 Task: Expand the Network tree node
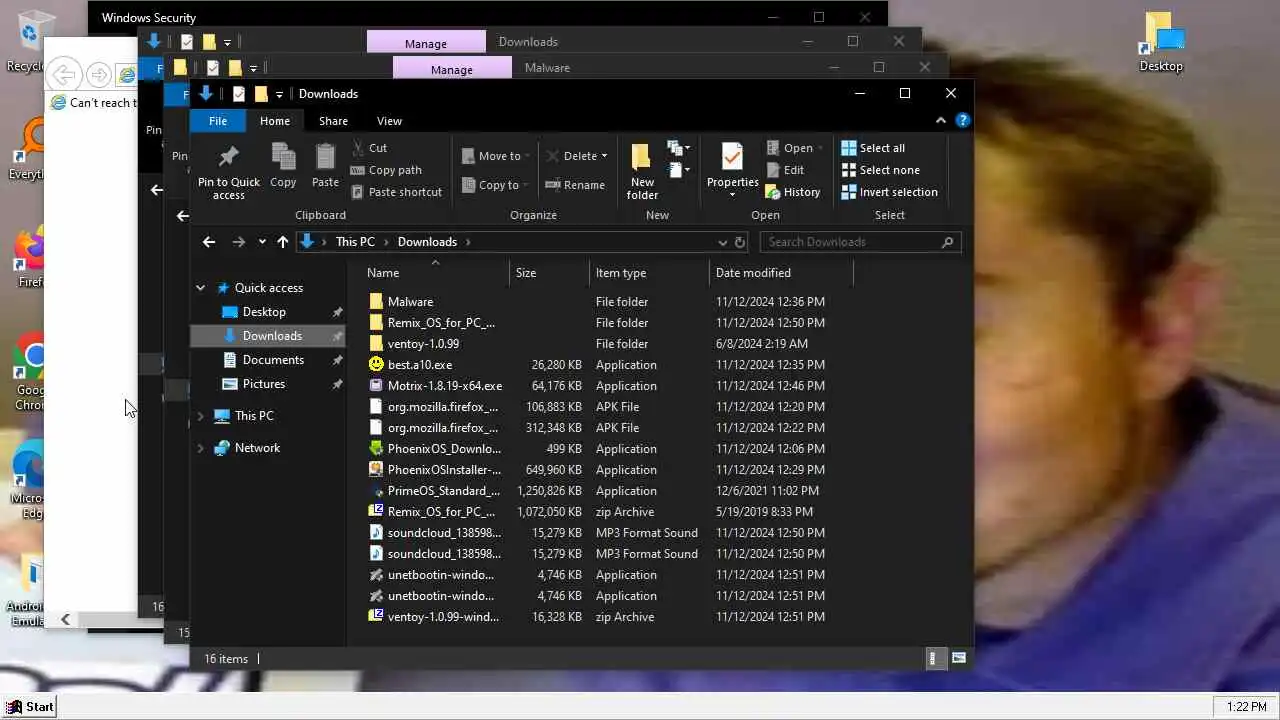coord(200,448)
